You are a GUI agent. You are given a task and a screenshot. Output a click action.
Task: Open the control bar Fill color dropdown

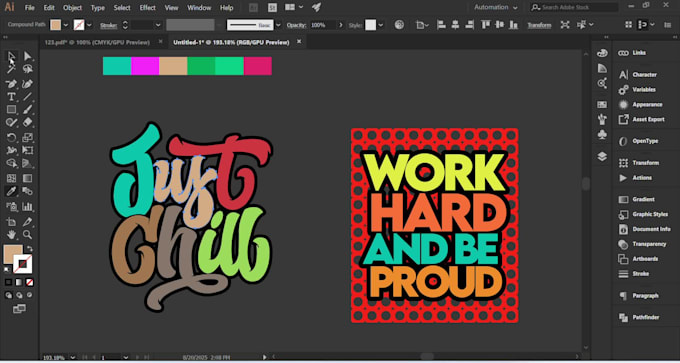66,25
